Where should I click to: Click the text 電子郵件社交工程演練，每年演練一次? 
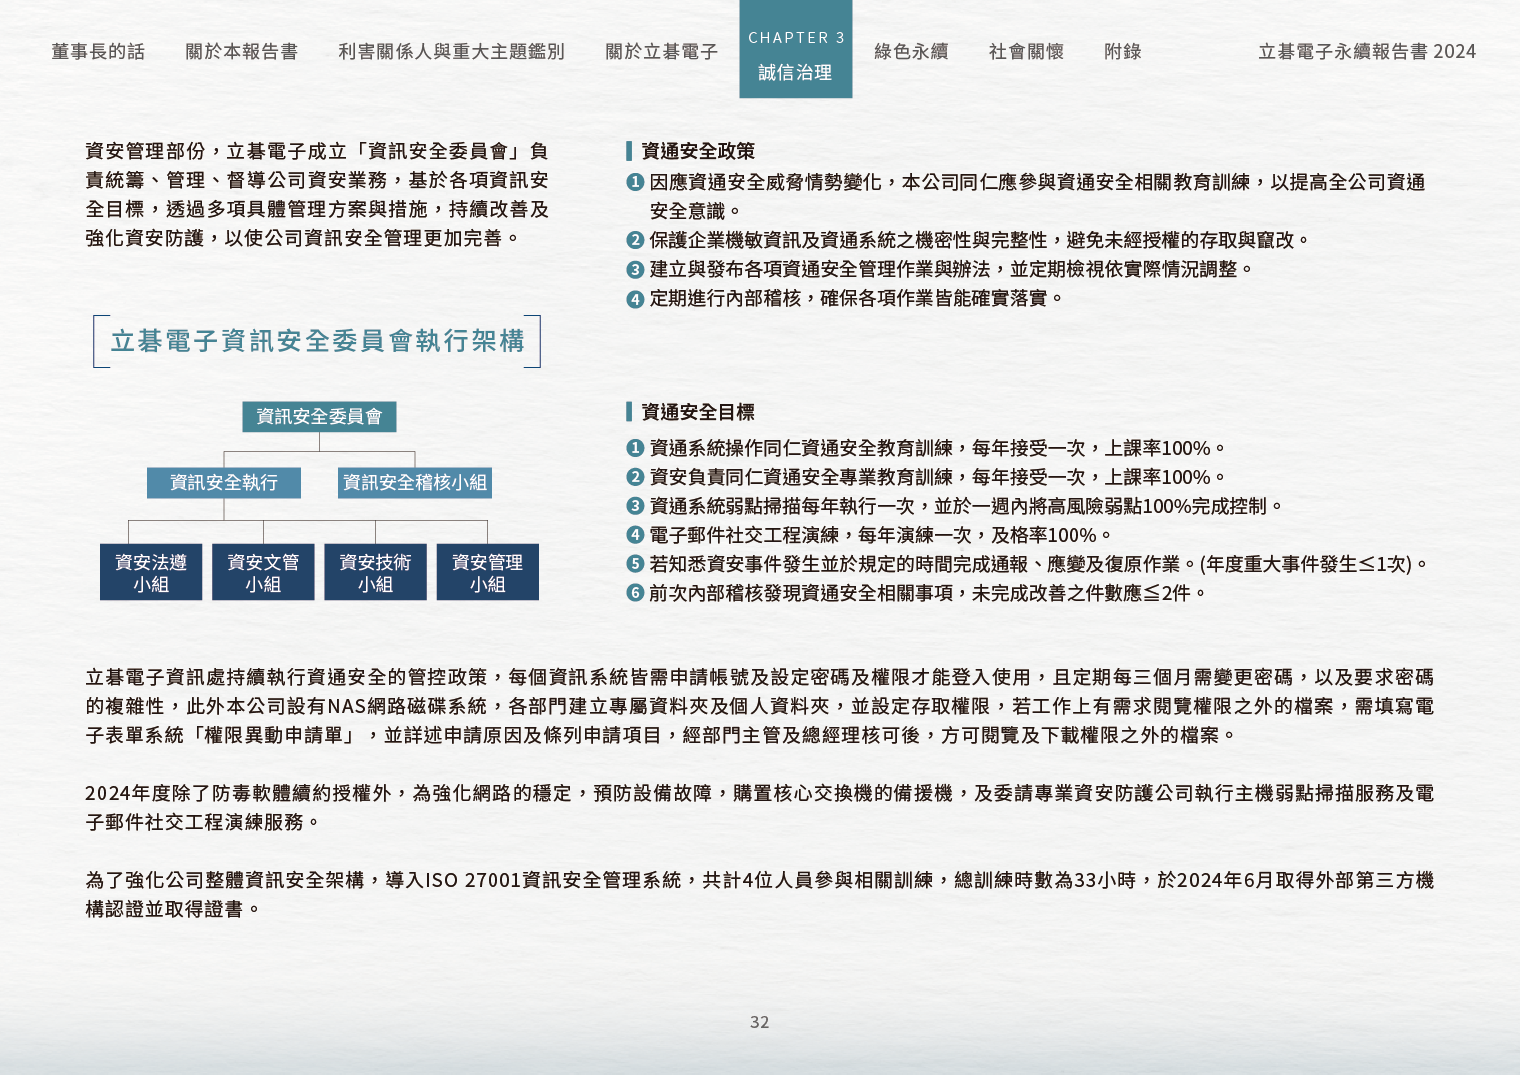tap(812, 535)
